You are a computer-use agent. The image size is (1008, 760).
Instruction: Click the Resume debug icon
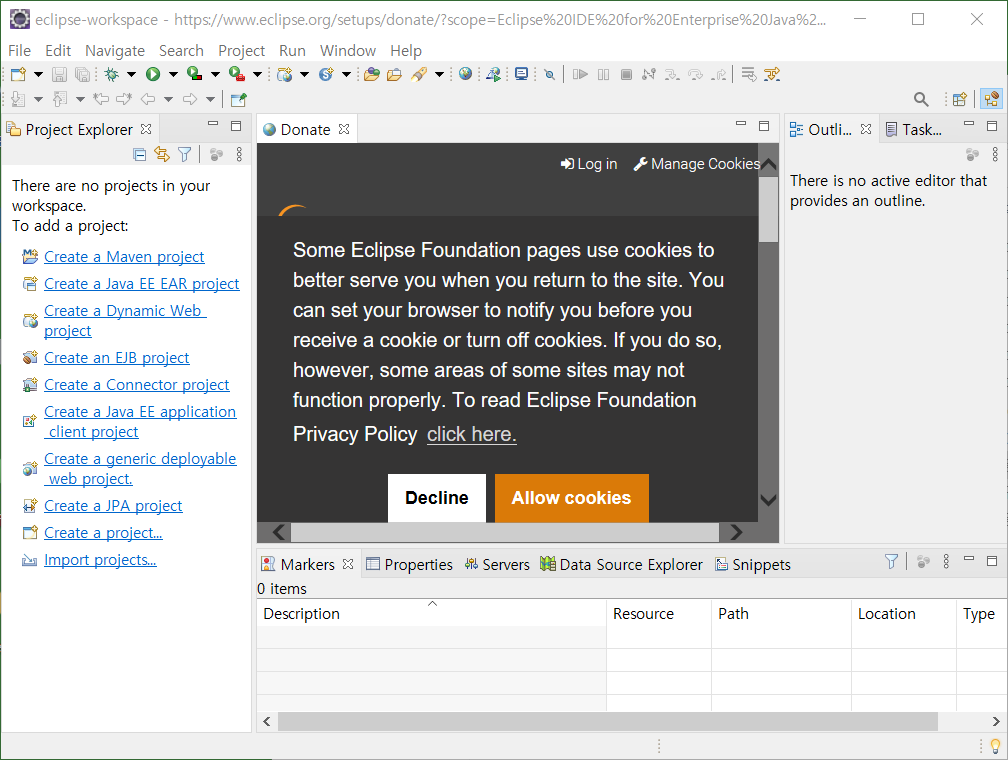click(x=580, y=75)
